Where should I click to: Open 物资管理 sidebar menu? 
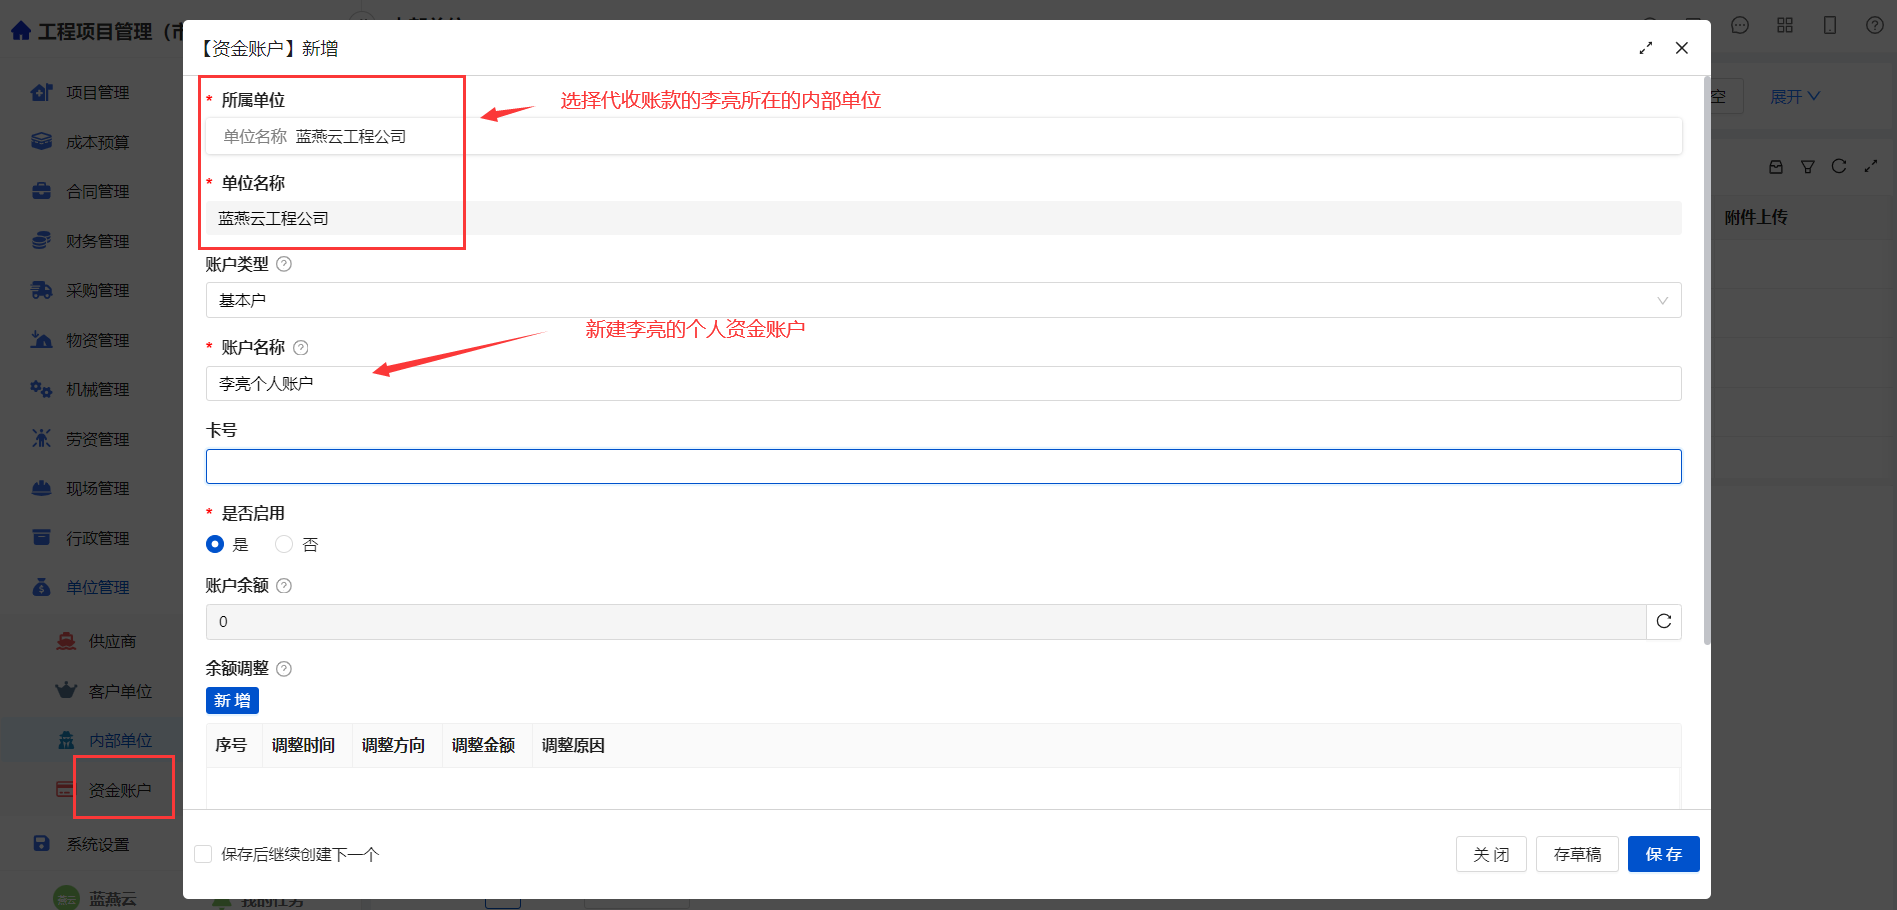97,340
